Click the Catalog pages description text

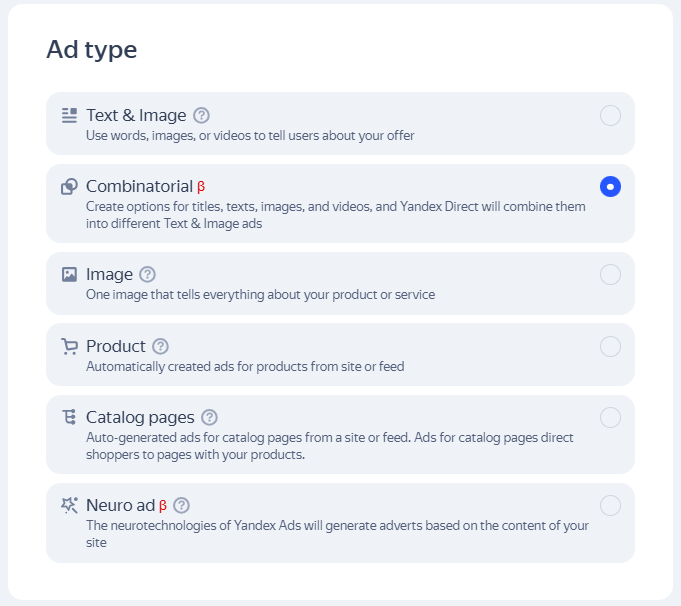[330, 446]
